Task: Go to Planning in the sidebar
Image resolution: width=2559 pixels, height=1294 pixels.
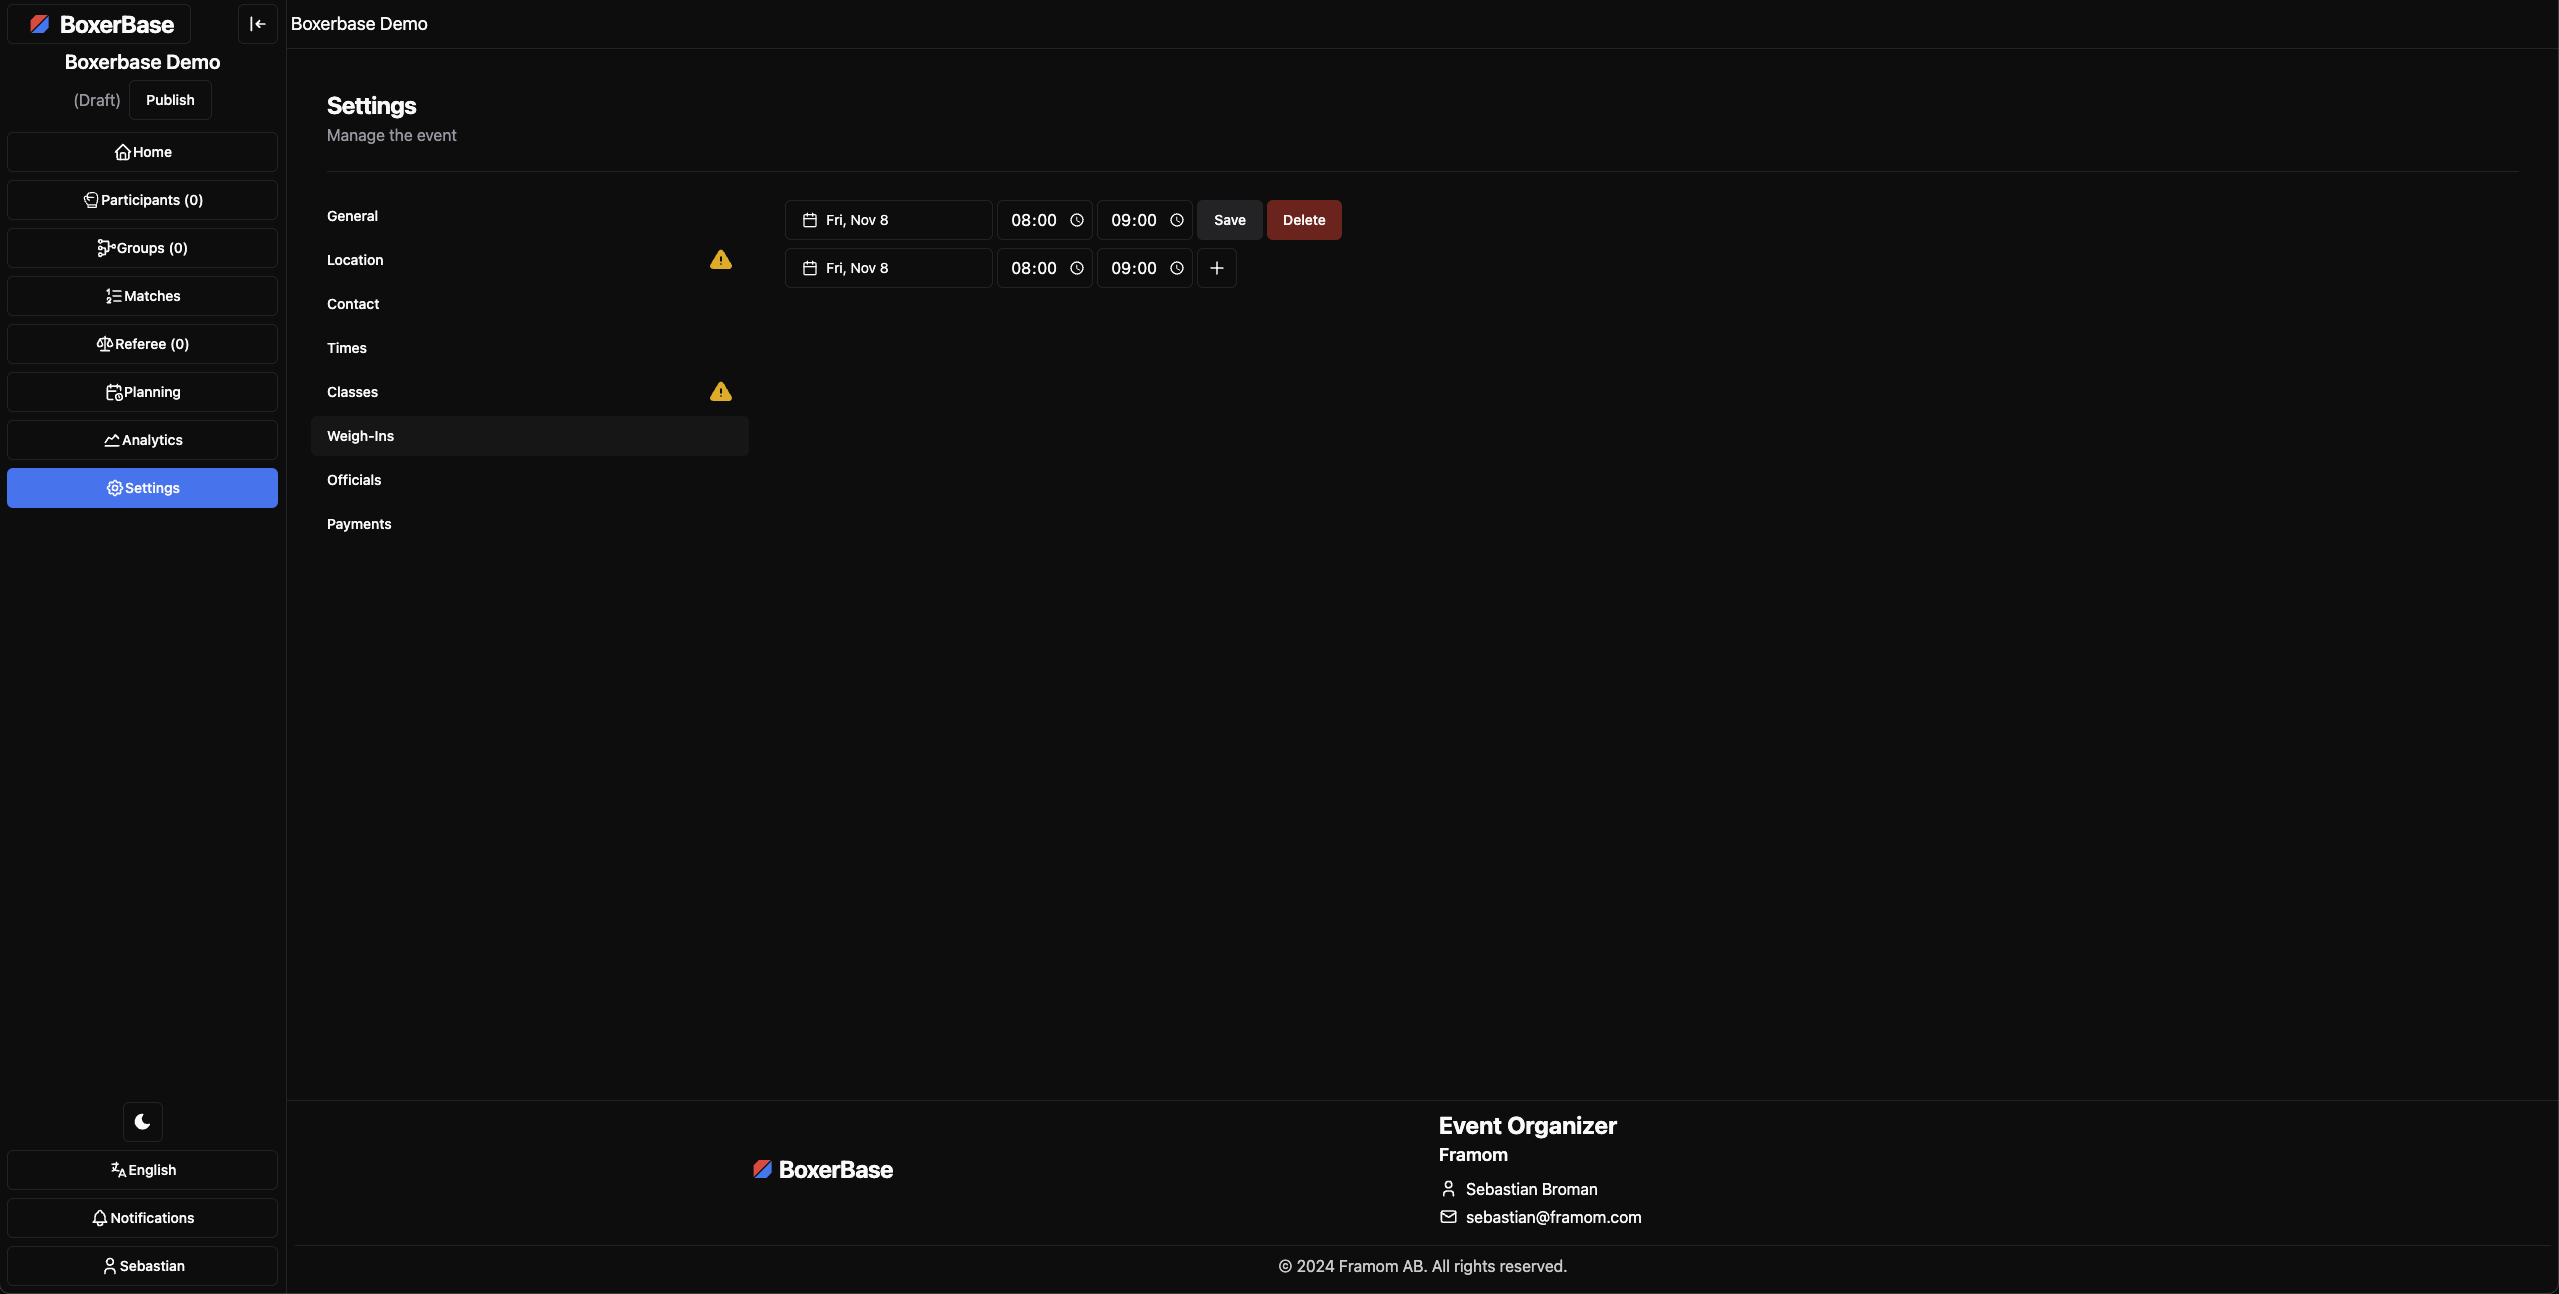Action: coord(142,392)
